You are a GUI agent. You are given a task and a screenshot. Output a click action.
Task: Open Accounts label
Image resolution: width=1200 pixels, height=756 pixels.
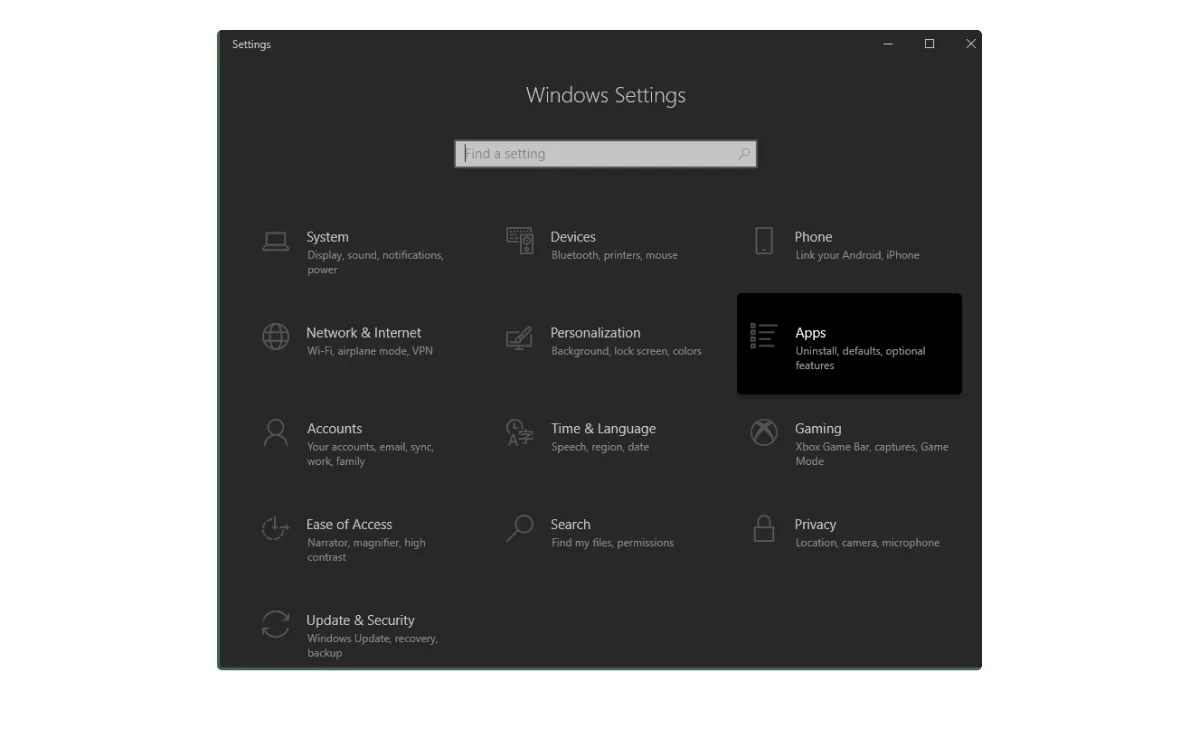(x=335, y=429)
